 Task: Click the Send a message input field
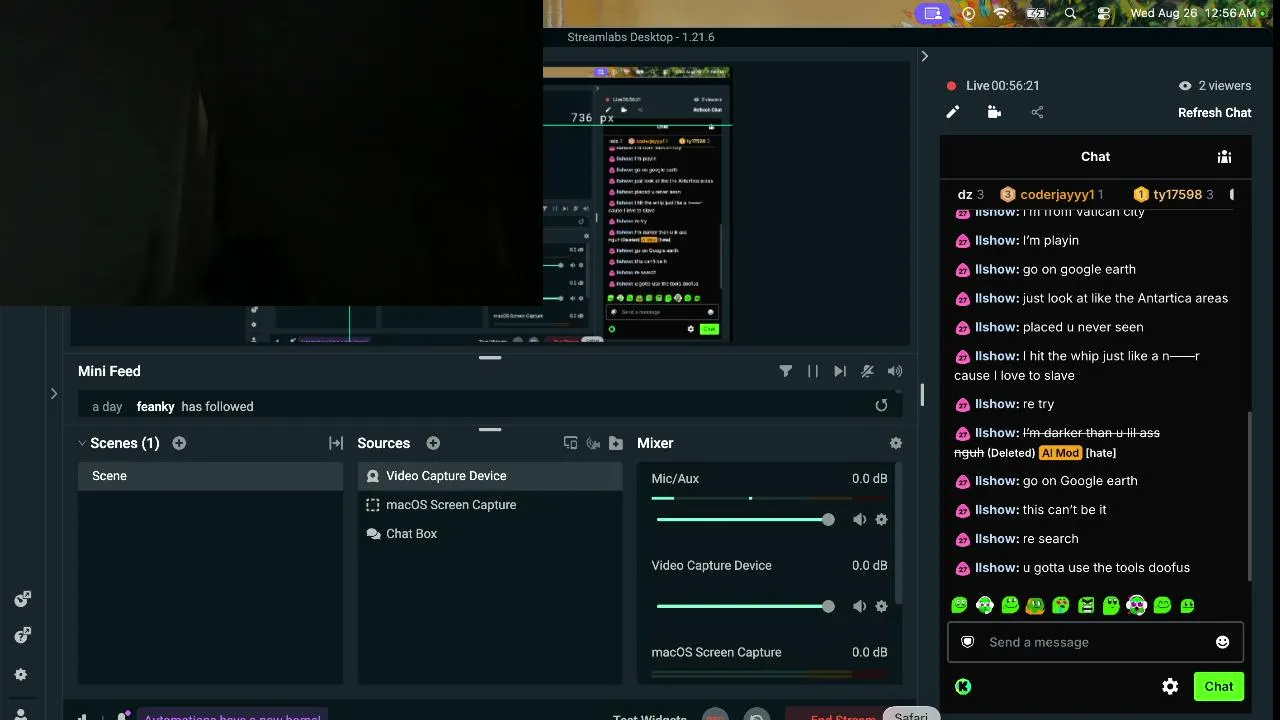[x=1095, y=642]
